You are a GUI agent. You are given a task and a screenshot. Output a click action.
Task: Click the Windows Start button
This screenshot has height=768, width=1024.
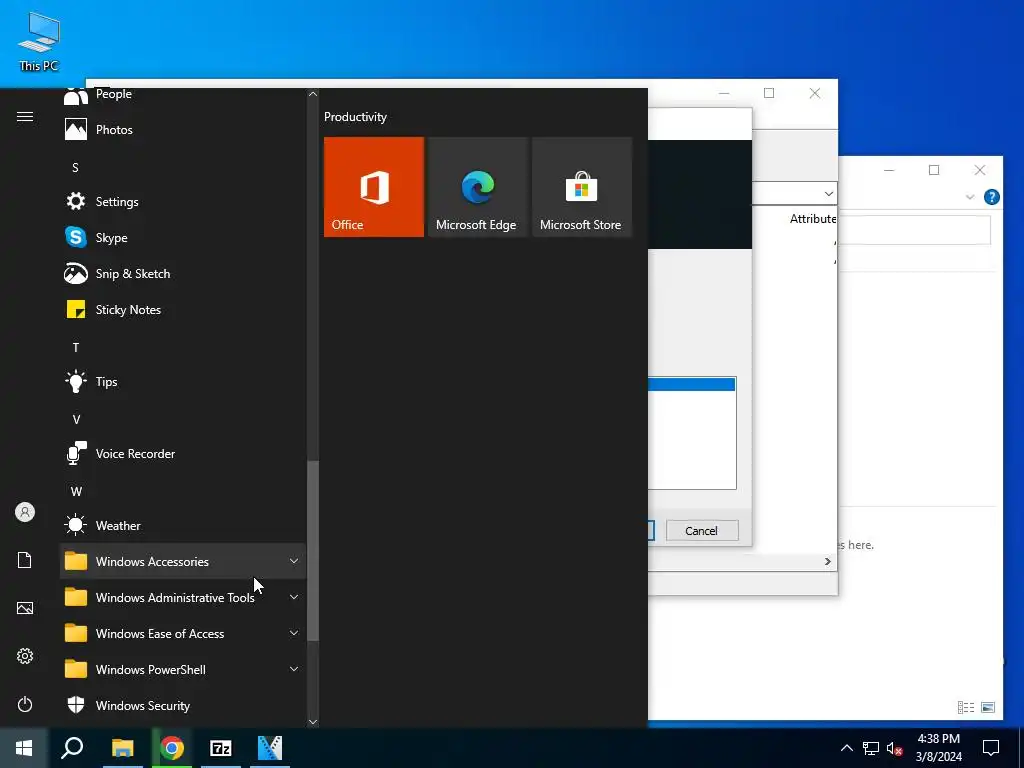pos(24,748)
